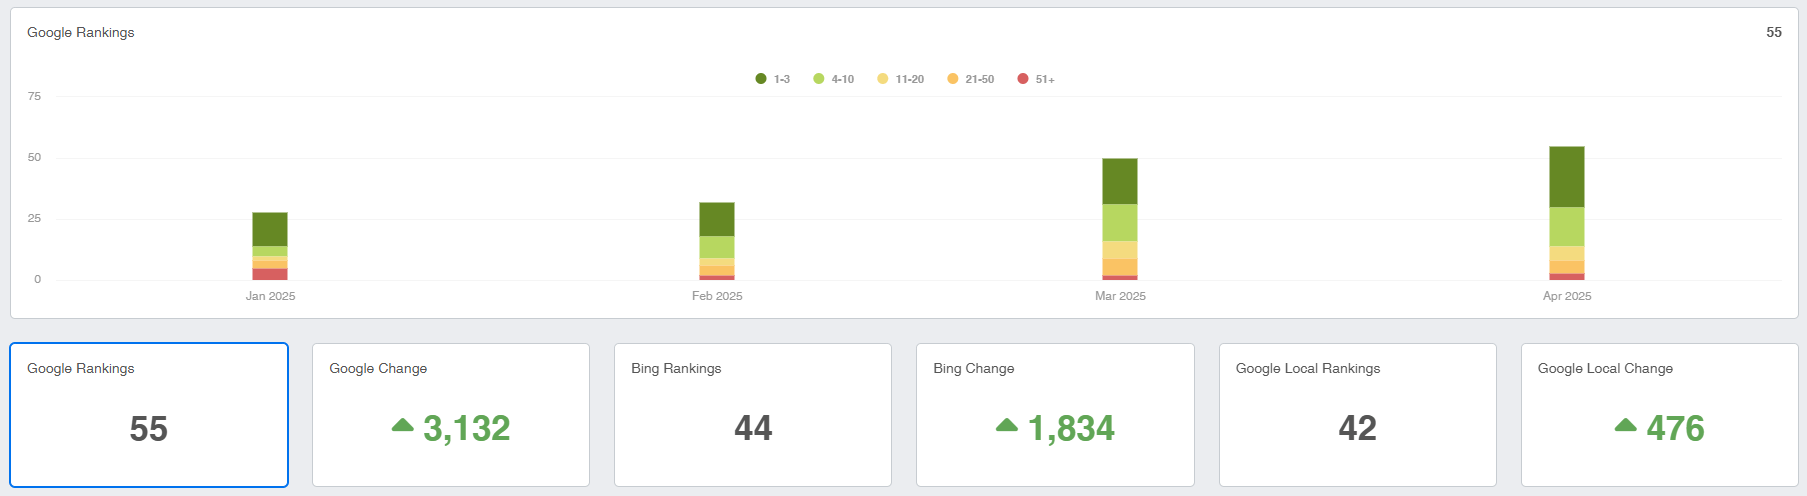Click the Google Rankings chart heading
This screenshot has height=496, width=1807.
[x=80, y=32]
